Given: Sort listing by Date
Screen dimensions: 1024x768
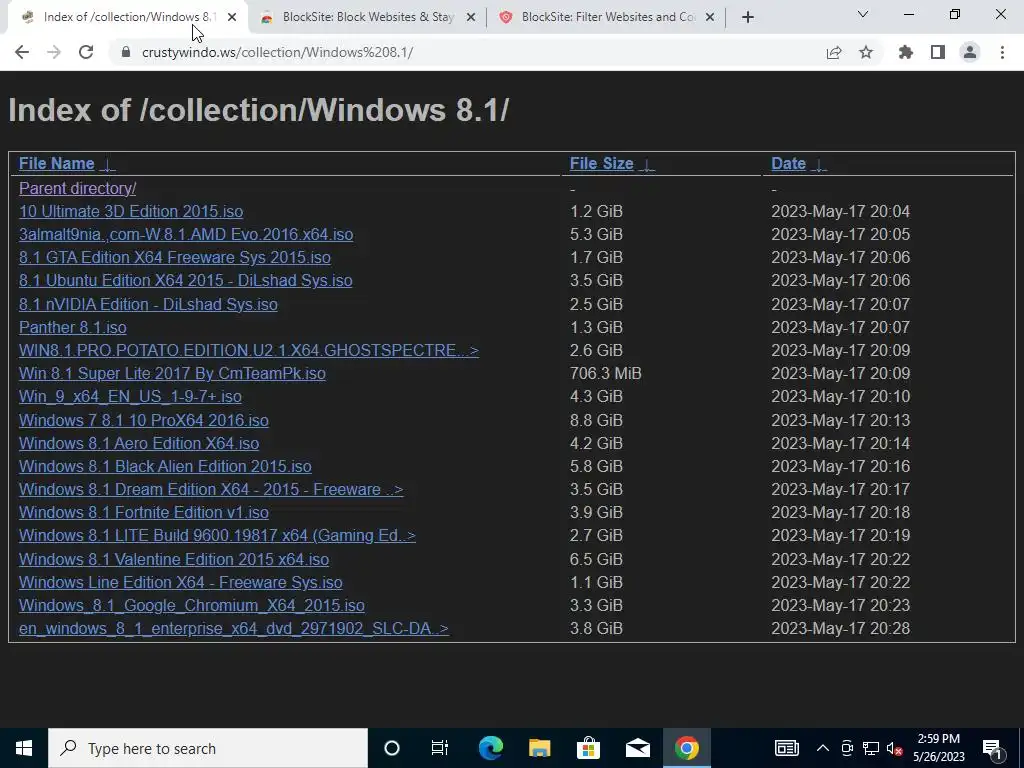Looking at the screenshot, I should point(788,163).
